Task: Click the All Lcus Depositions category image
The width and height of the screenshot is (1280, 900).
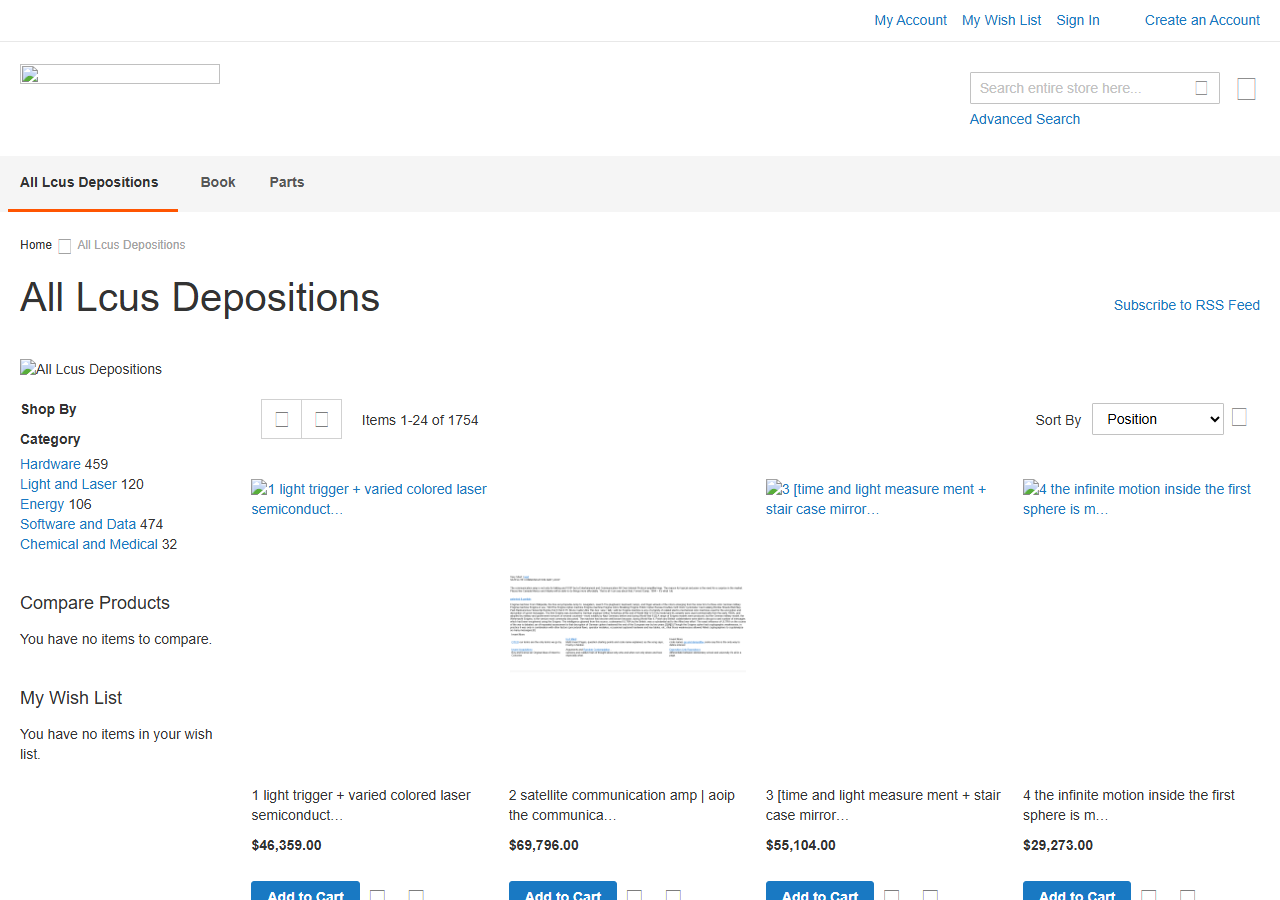Action: pos(91,369)
